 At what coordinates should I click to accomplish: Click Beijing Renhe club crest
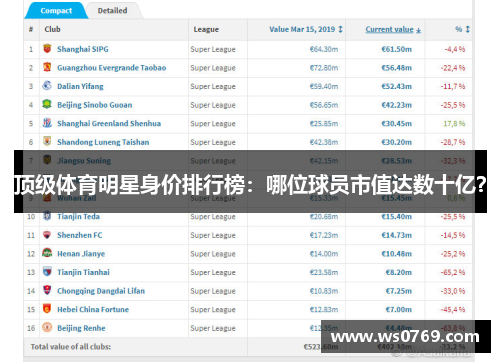pos(47,327)
